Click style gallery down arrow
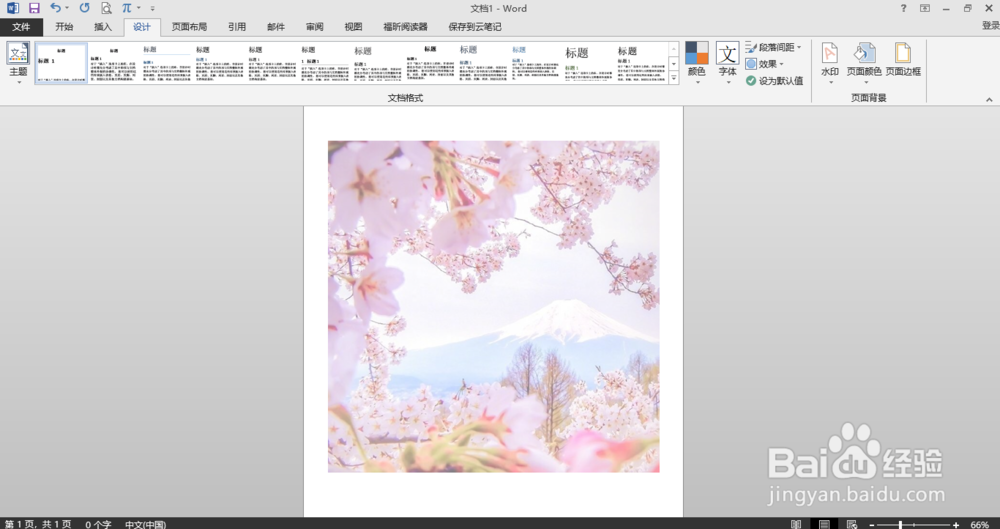The width and height of the screenshot is (1000, 529). (x=673, y=63)
